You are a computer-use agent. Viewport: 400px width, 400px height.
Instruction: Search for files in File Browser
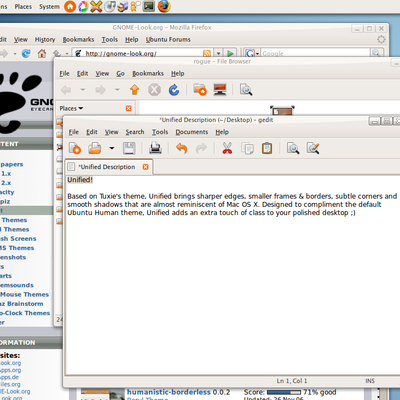click(246, 90)
